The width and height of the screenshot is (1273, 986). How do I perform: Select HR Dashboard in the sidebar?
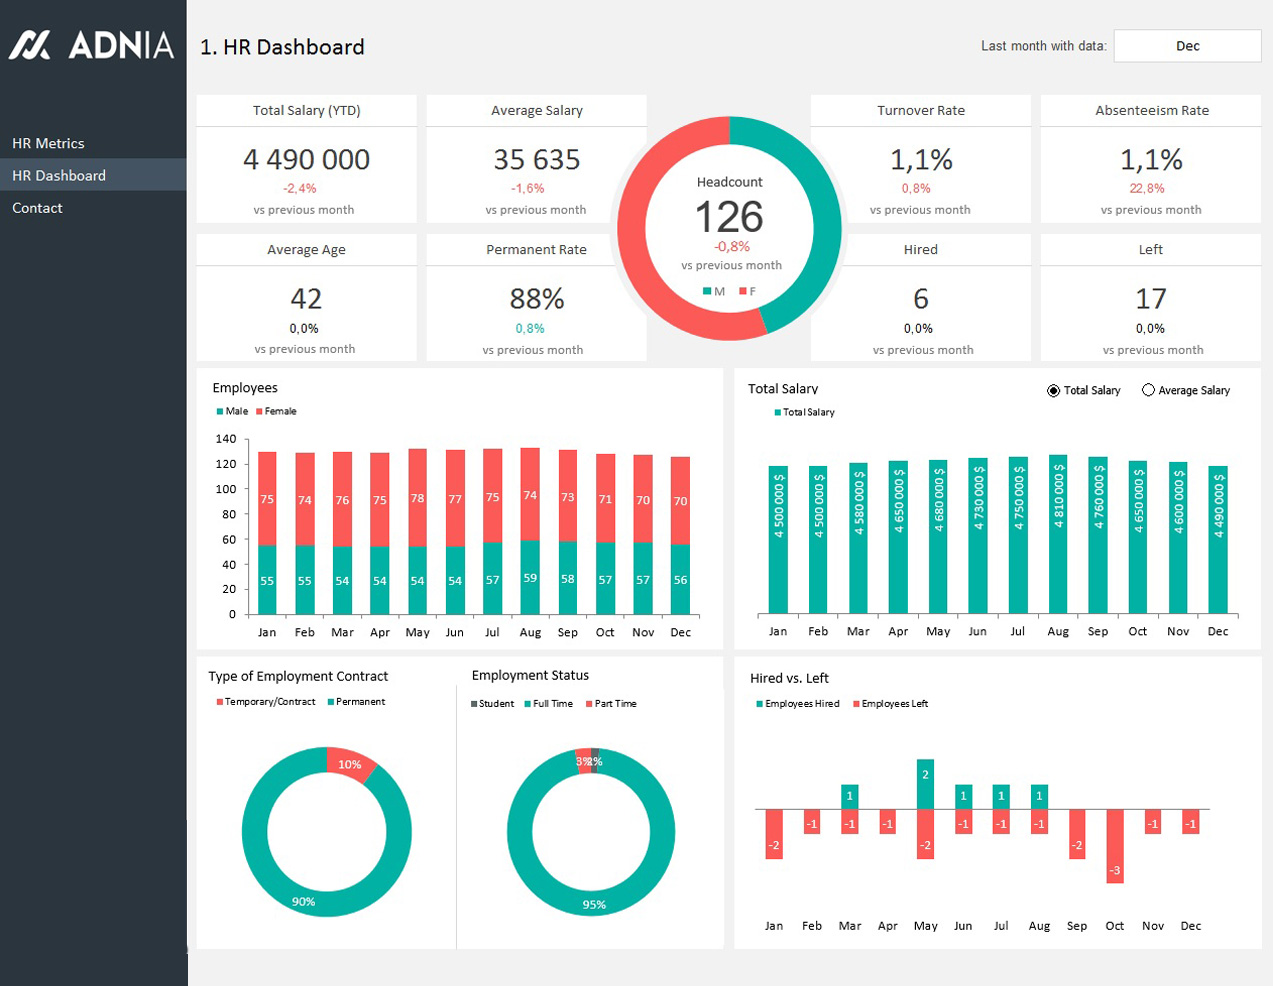coord(59,175)
